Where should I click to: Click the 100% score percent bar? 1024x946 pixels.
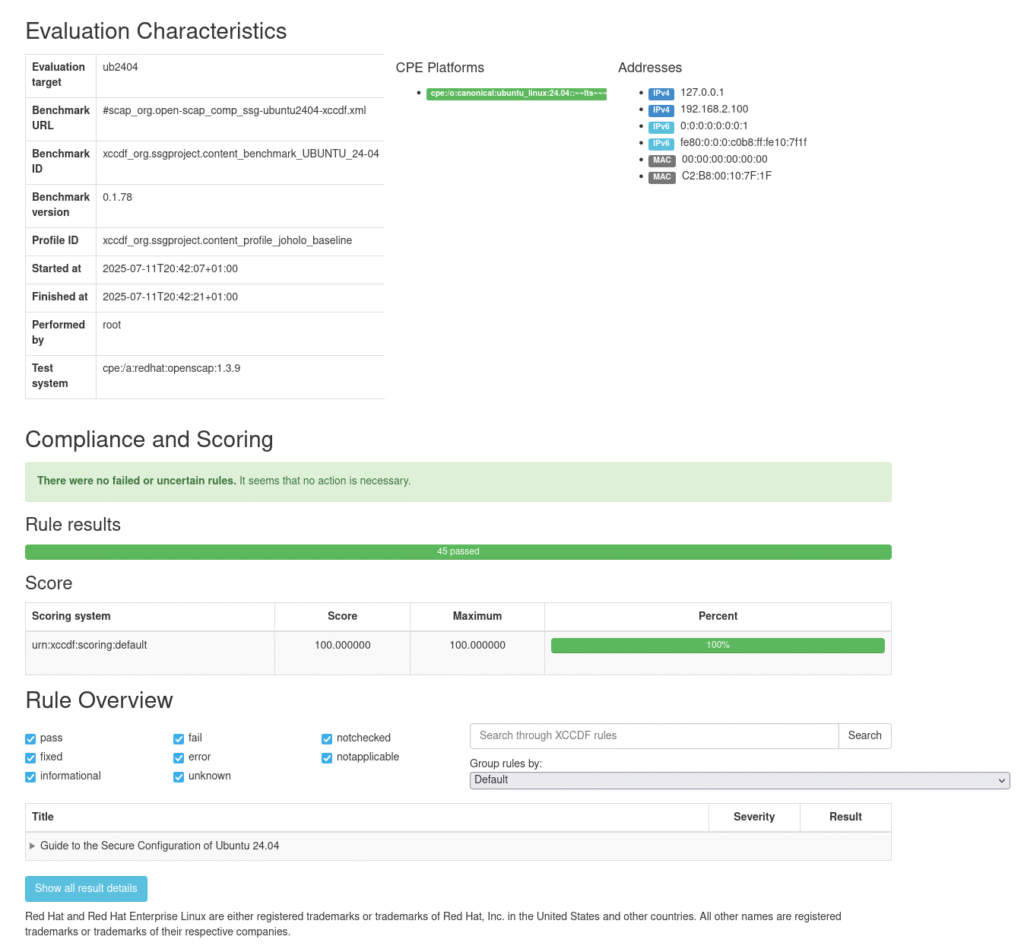pos(717,645)
